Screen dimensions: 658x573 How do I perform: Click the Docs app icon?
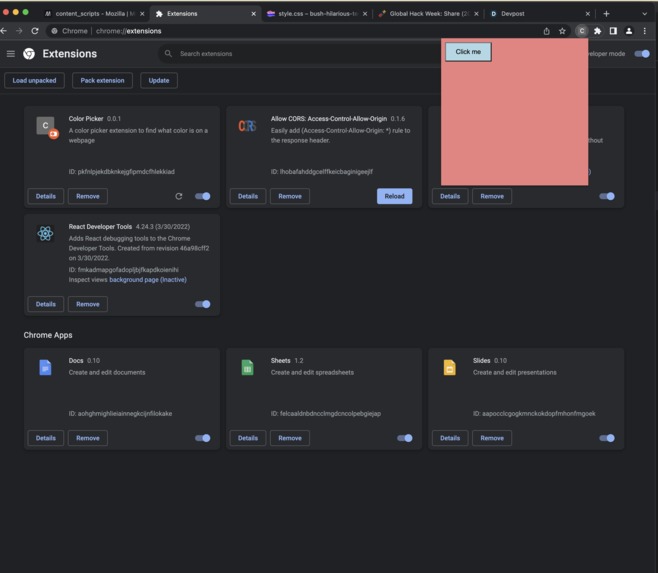coord(45,367)
